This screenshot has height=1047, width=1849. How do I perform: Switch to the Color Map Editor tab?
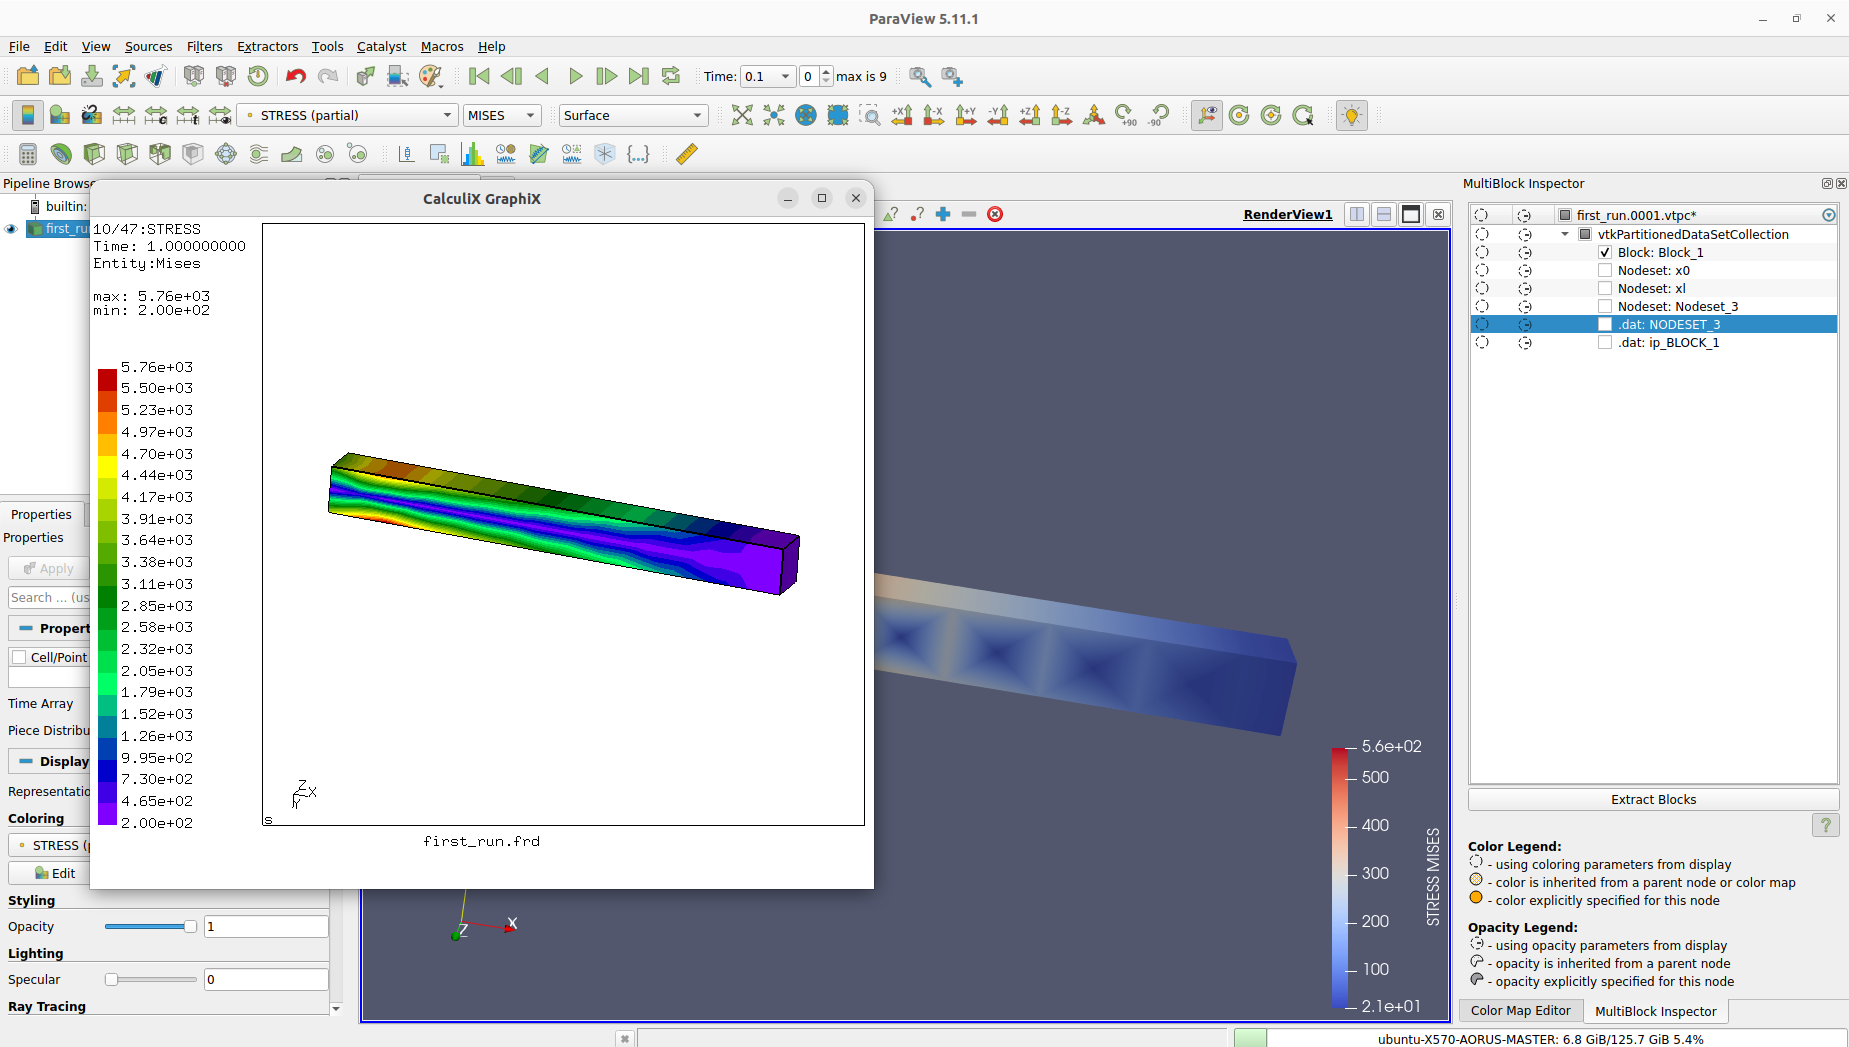1520,1011
